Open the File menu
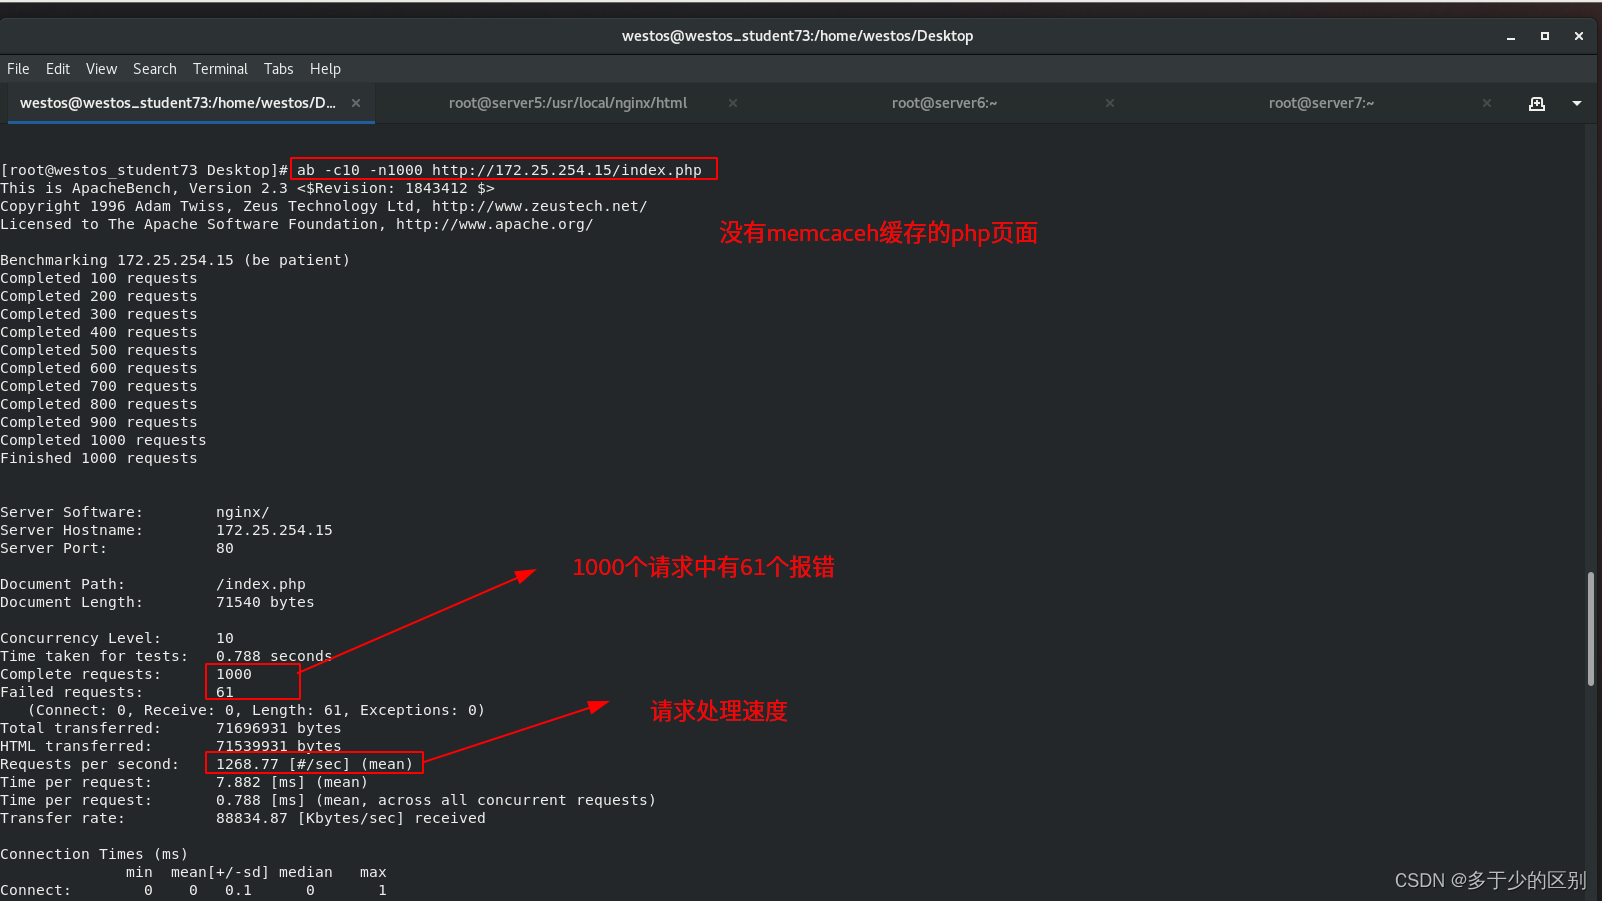The width and height of the screenshot is (1602, 901). (18, 69)
